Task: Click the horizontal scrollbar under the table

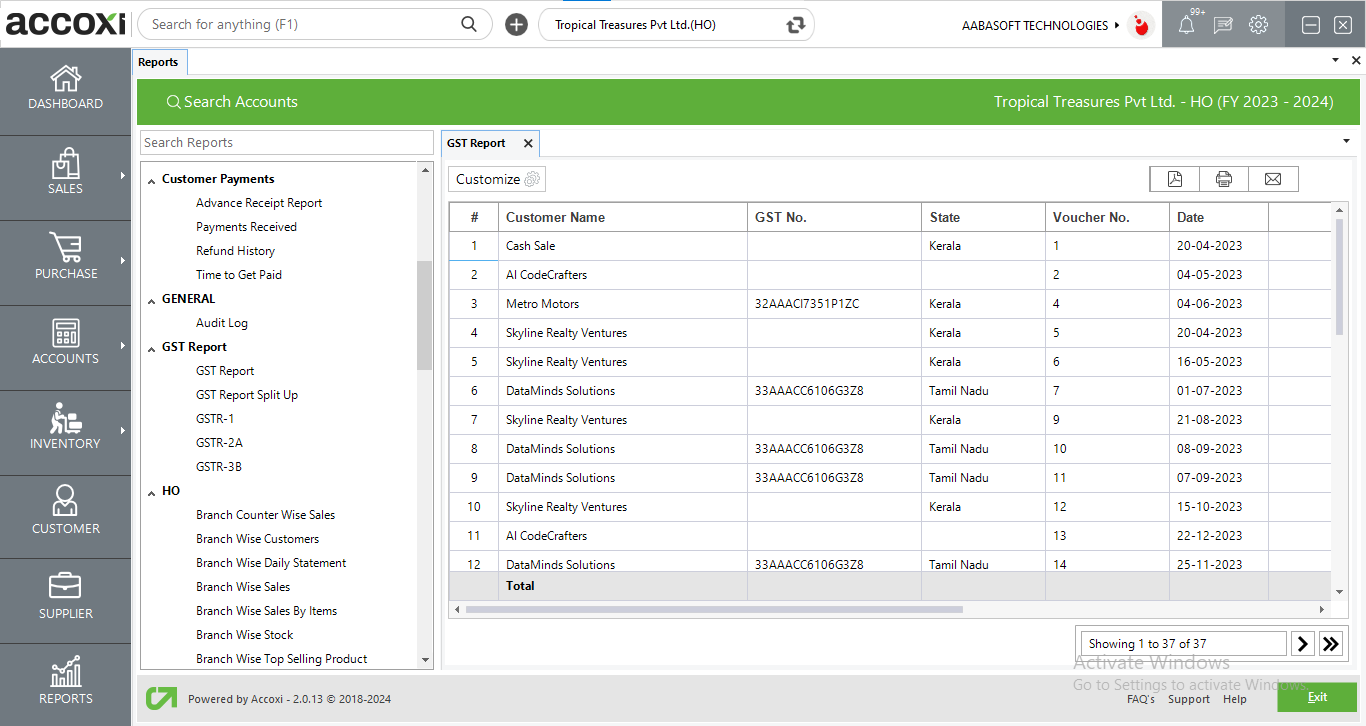Action: pos(713,609)
